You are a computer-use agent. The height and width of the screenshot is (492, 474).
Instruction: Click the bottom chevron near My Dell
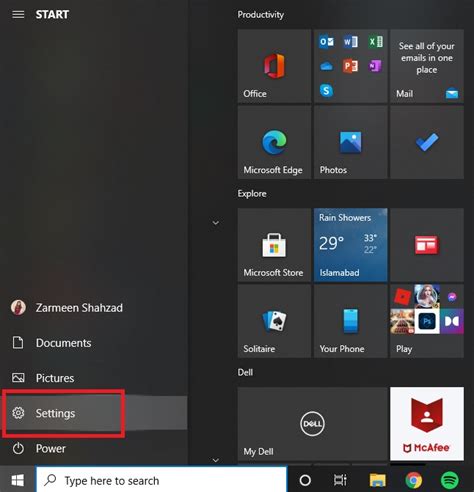[216, 460]
